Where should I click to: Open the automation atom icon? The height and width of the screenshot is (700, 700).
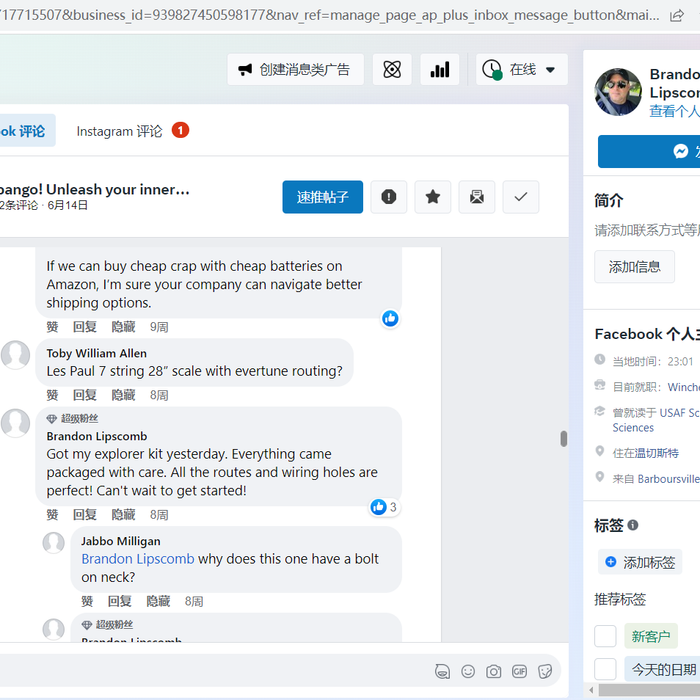tap(392, 70)
